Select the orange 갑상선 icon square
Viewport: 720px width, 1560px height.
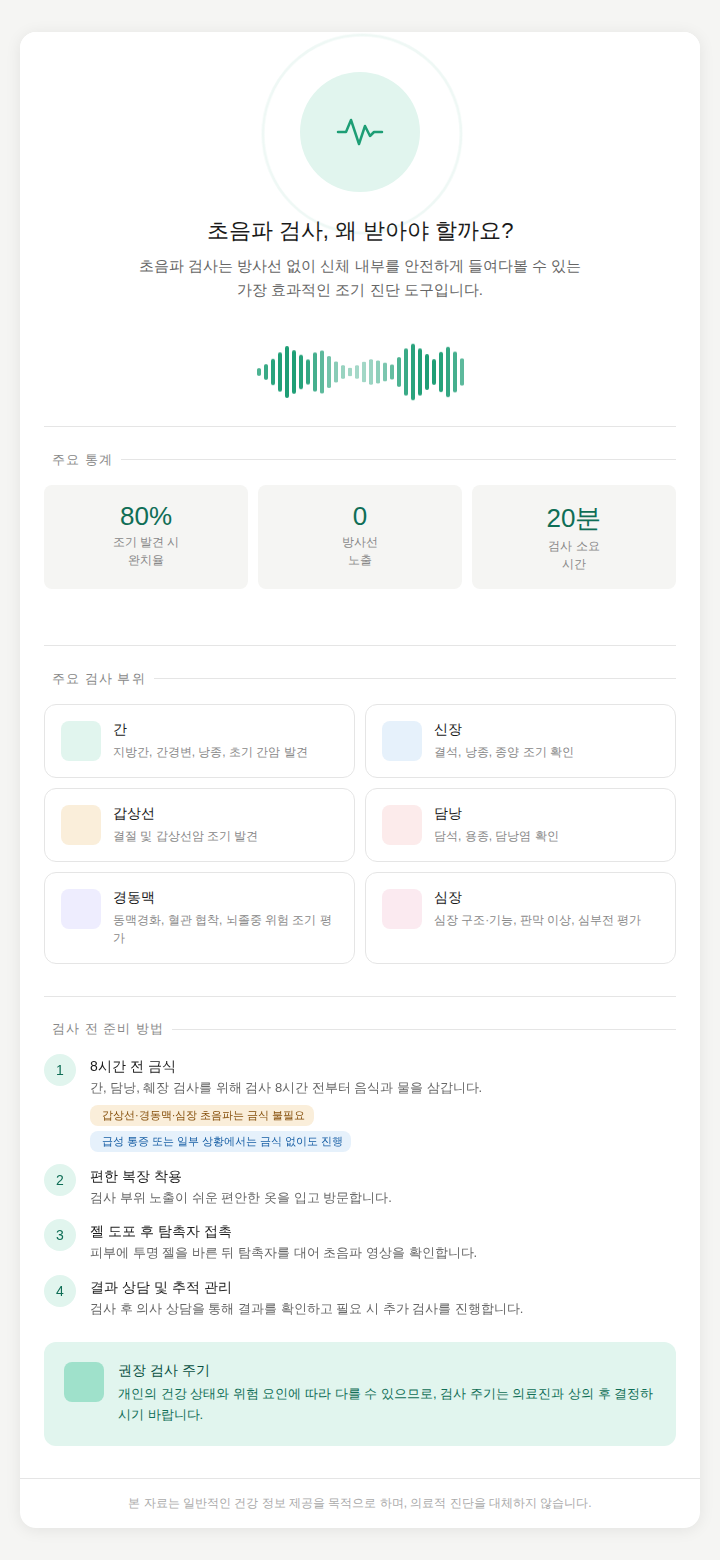pos(81,825)
